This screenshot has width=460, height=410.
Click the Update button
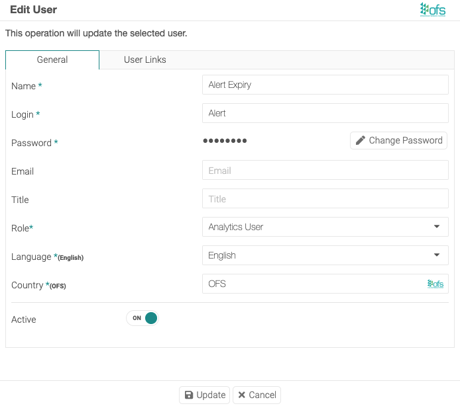point(204,395)
